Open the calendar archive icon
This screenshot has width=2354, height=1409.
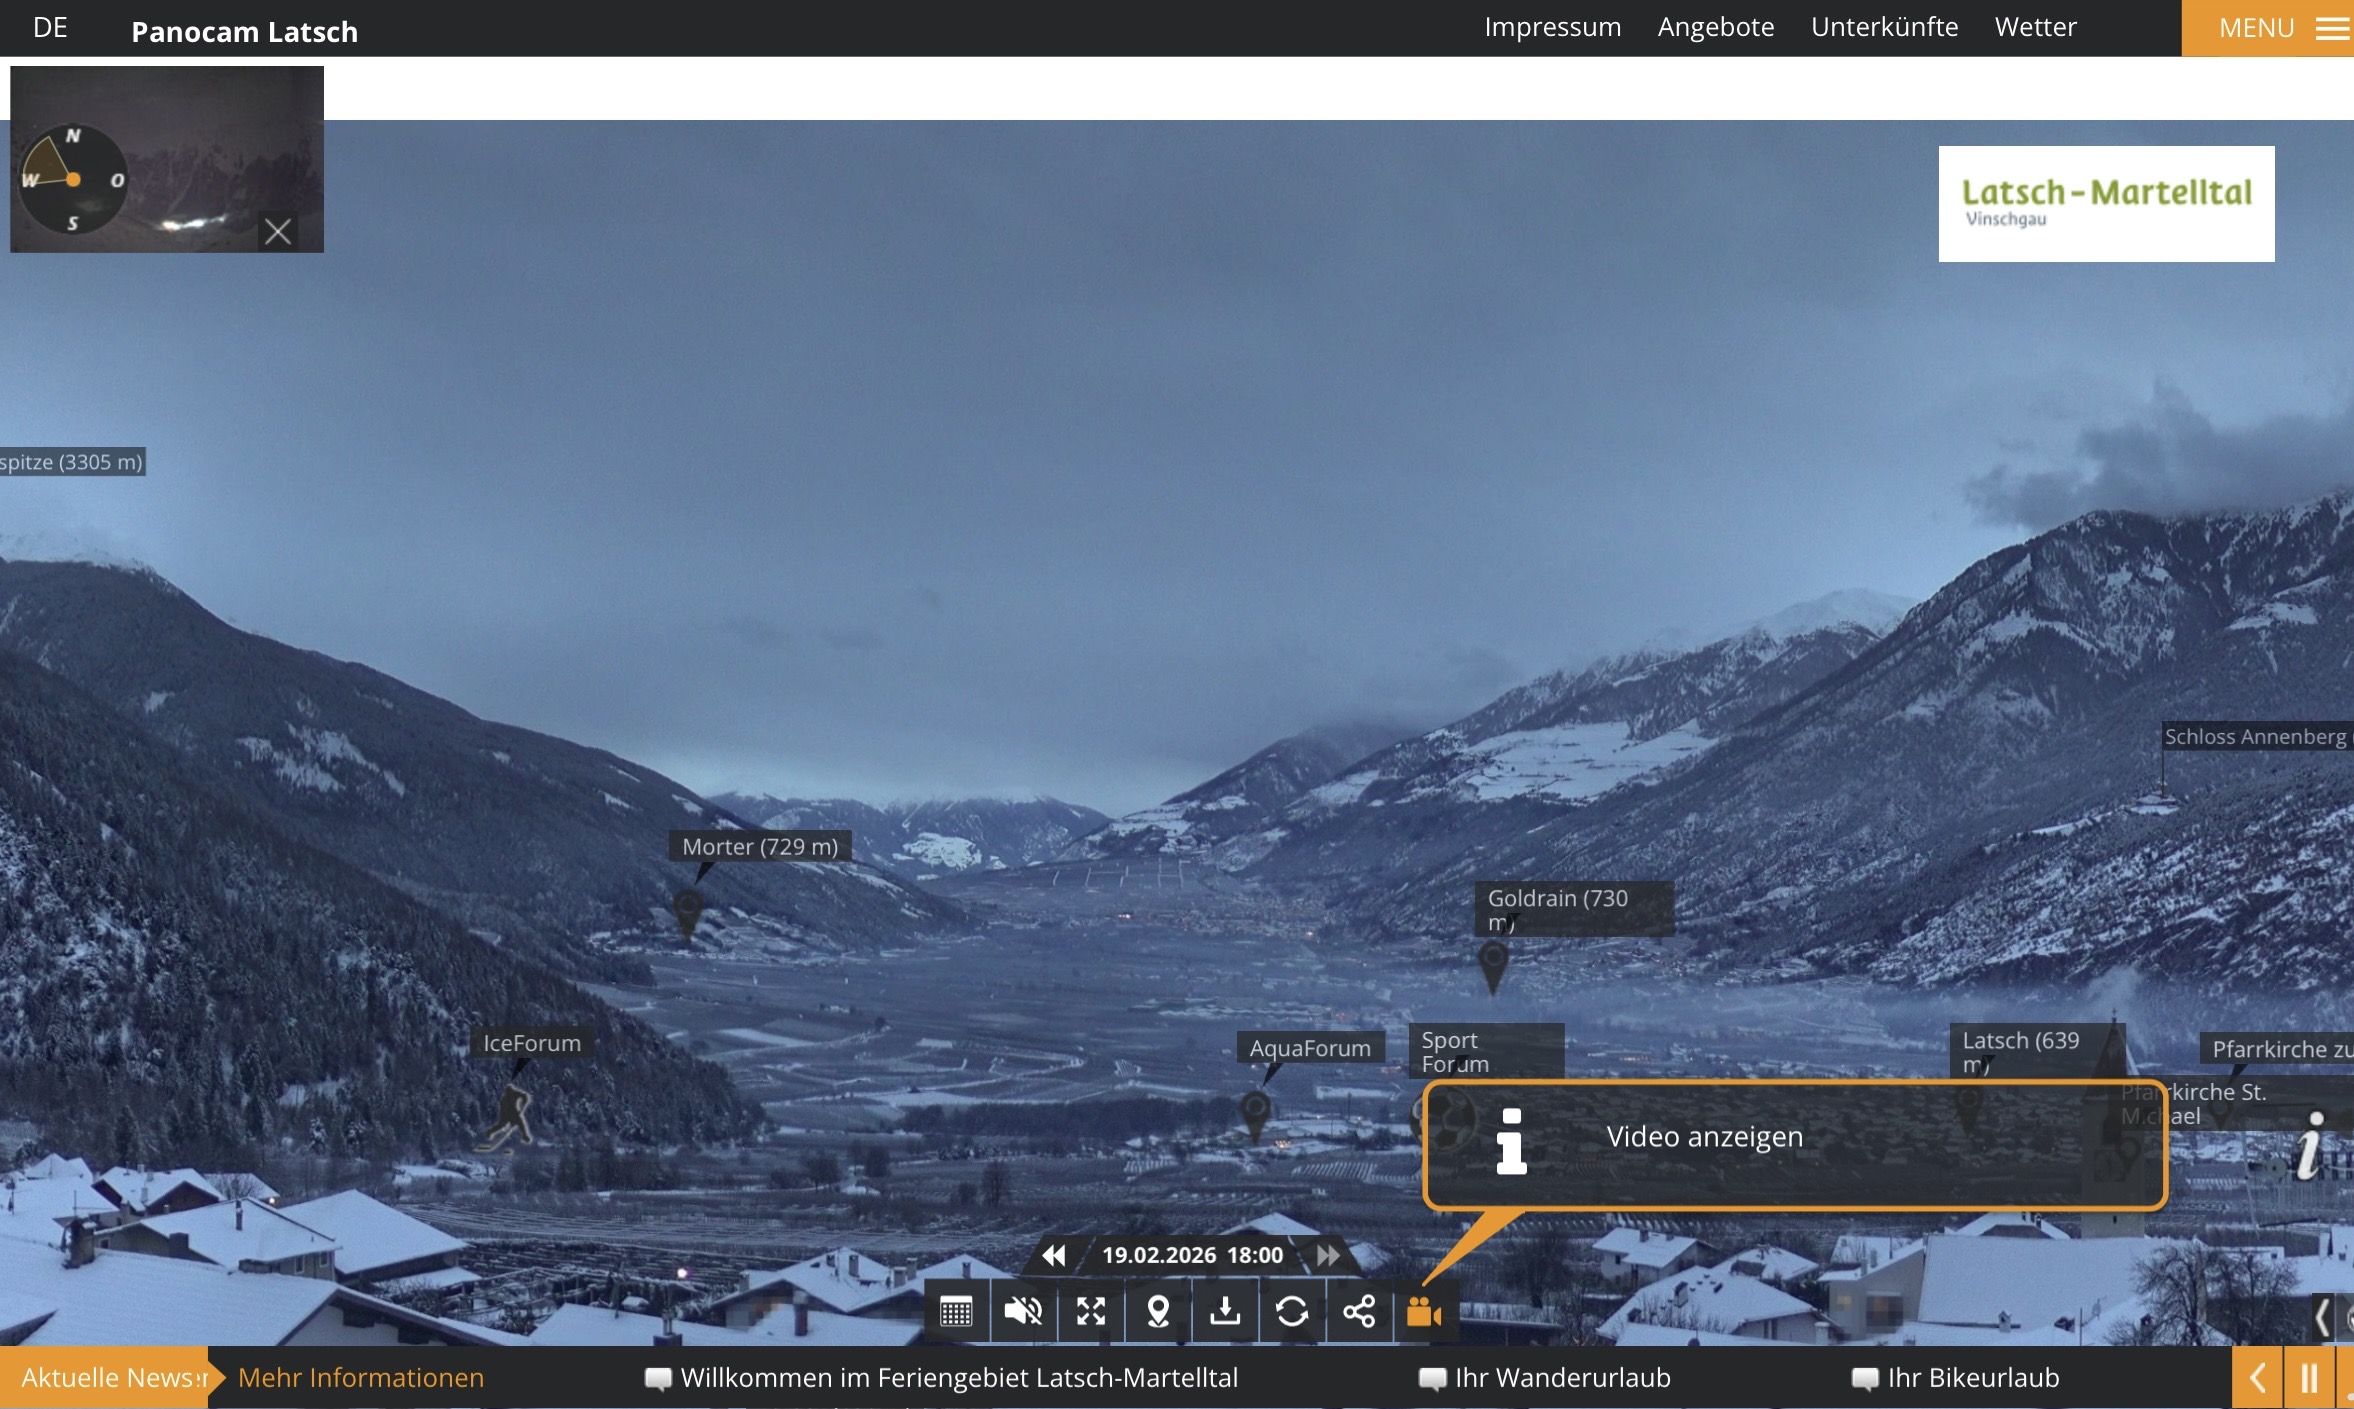(x=956, y=1311)
